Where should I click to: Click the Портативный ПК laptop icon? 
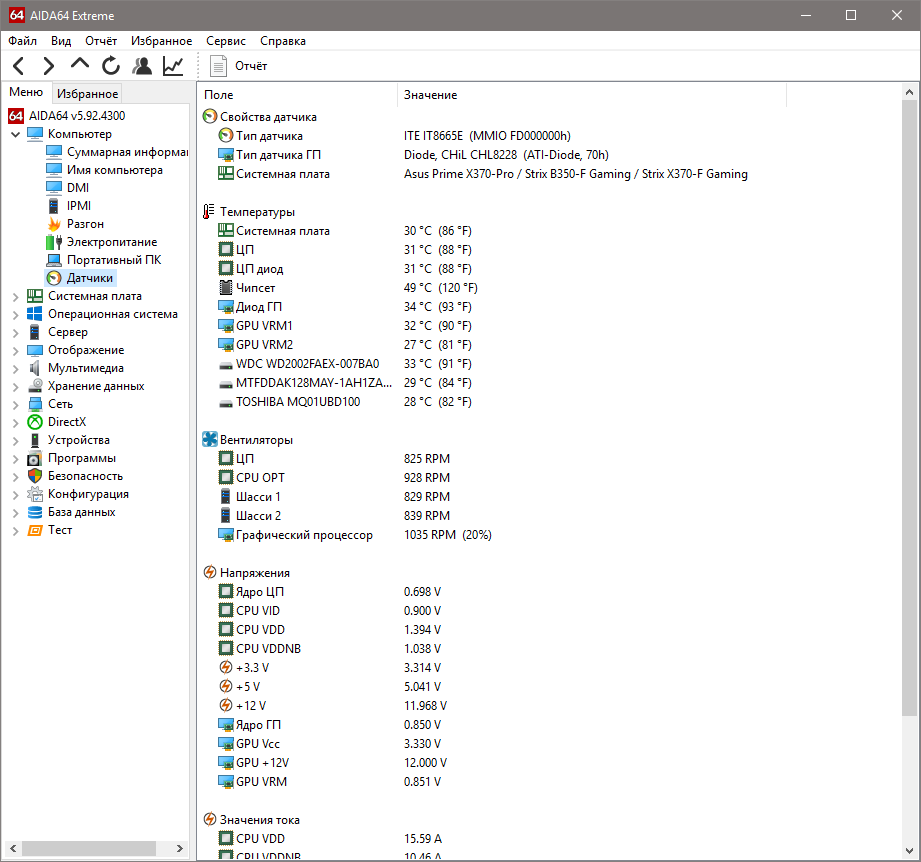[x=54, y=260]
